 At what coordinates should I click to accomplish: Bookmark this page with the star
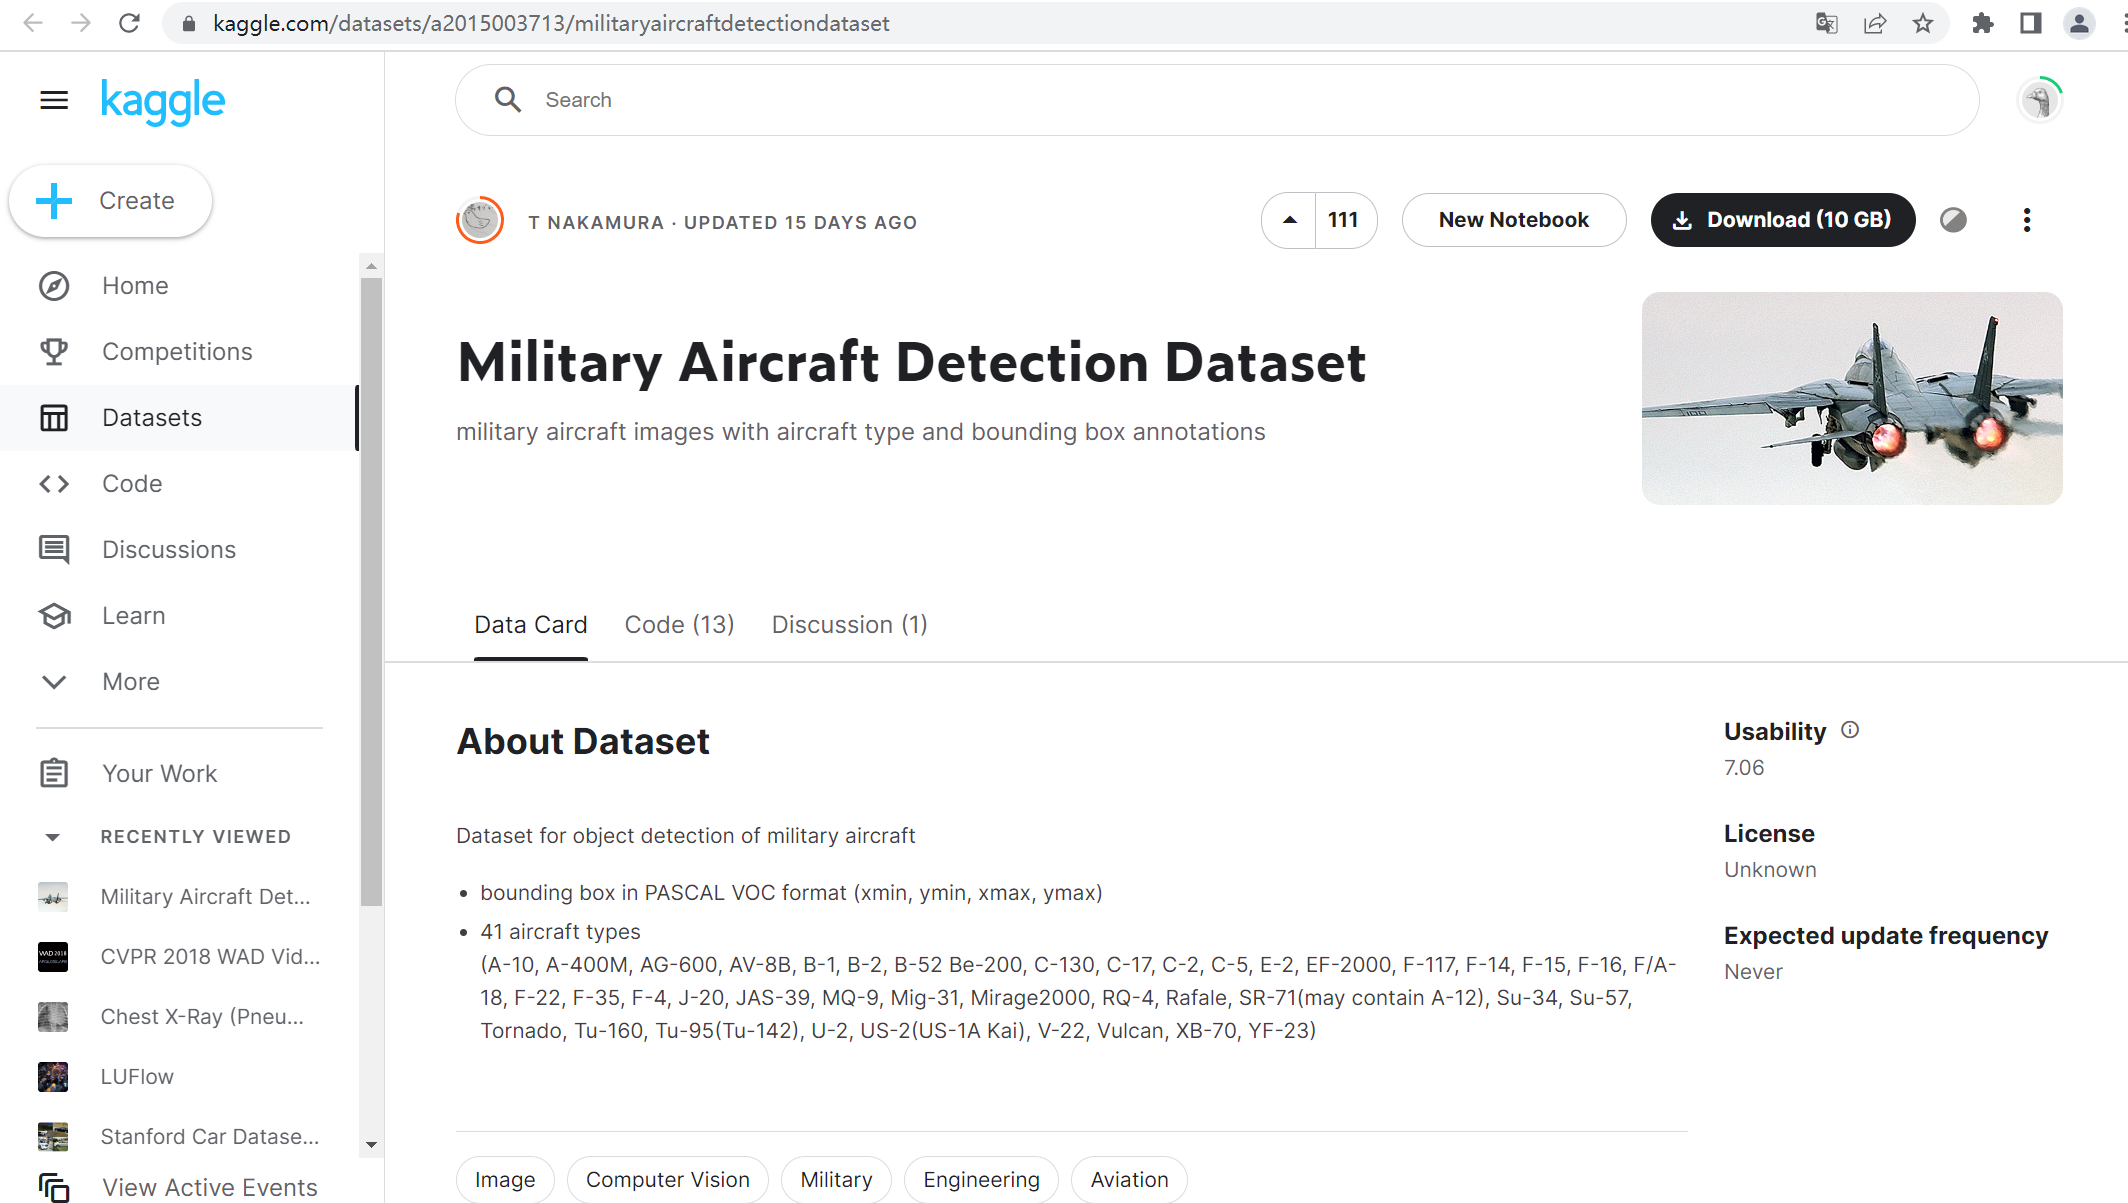(1922, 22)
